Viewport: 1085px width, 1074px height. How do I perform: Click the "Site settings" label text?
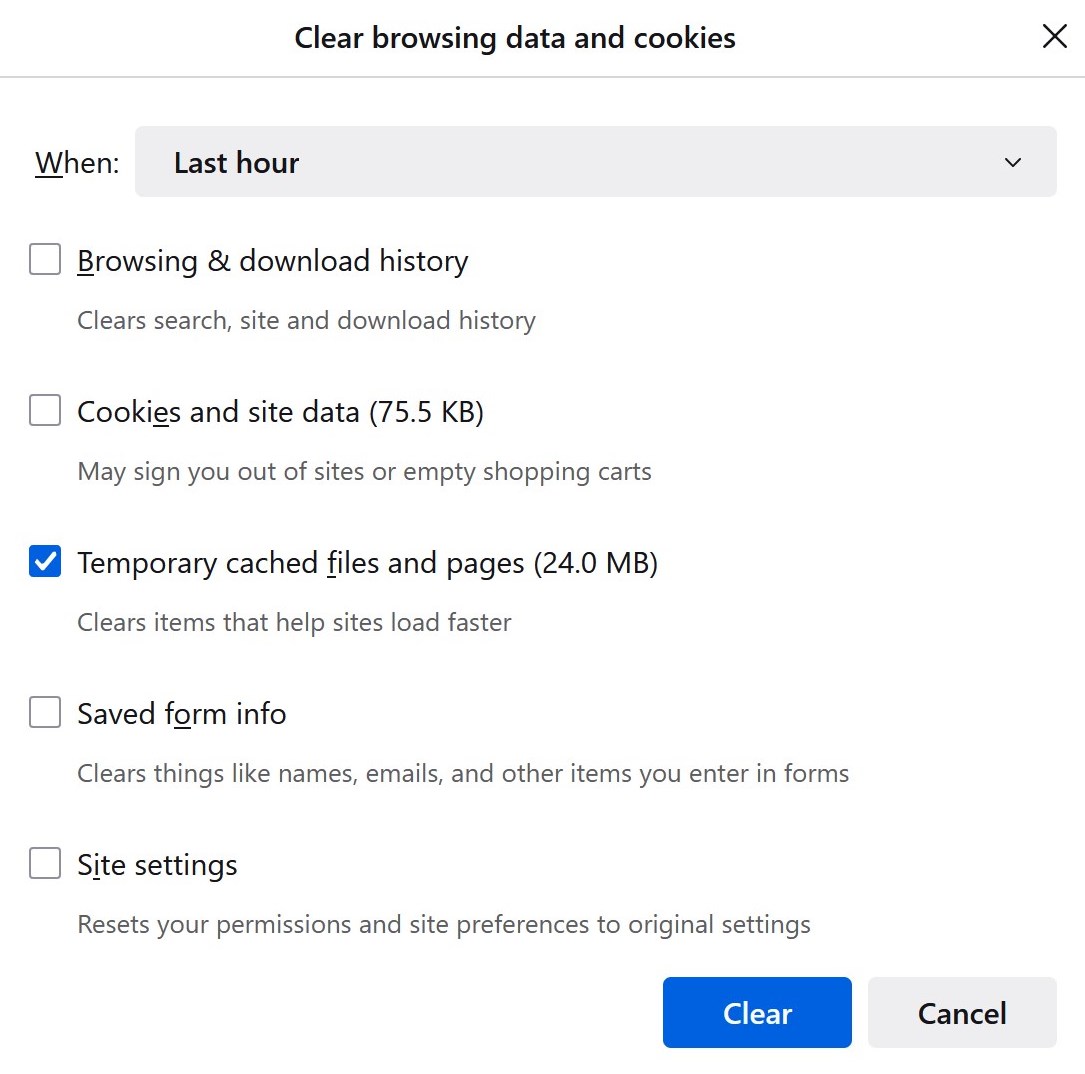(x=157, y=865)
